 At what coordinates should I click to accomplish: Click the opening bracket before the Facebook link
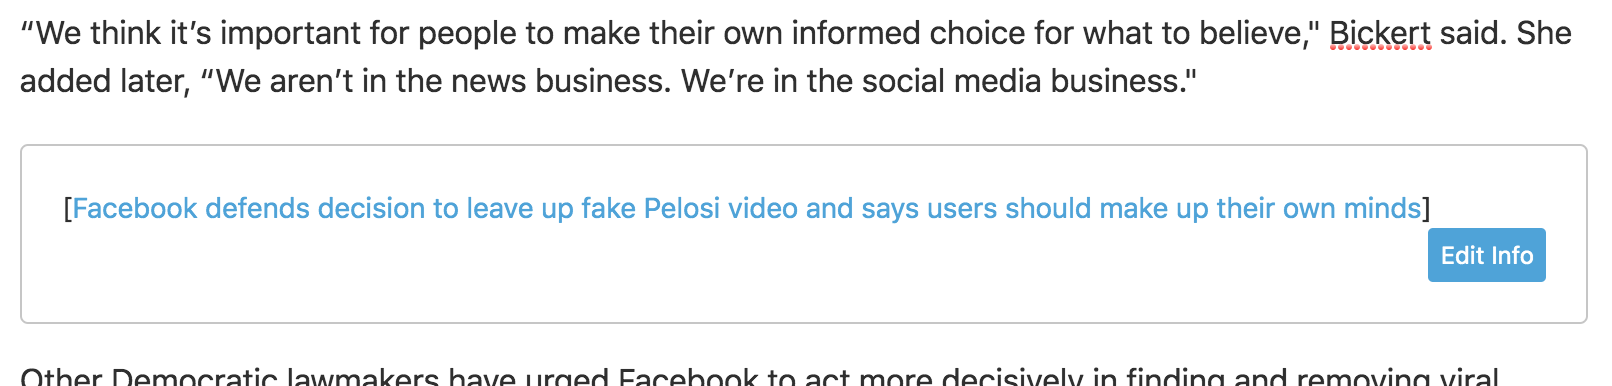[67, 208]
